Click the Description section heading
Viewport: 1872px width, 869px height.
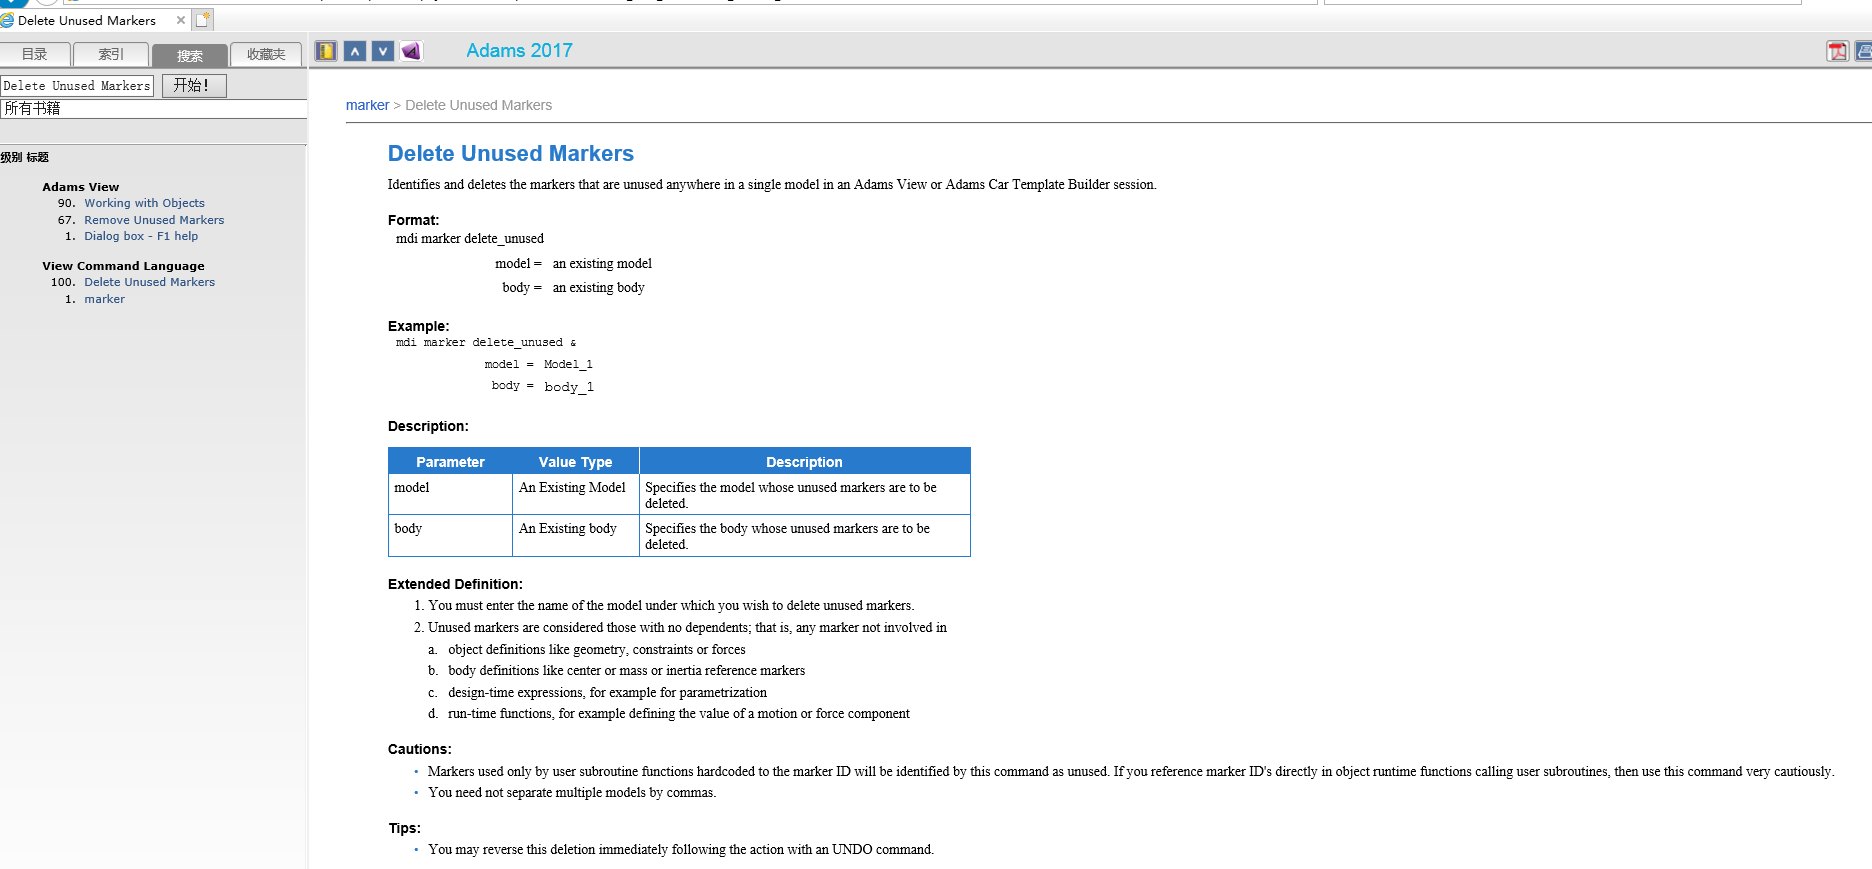(428, 426)
